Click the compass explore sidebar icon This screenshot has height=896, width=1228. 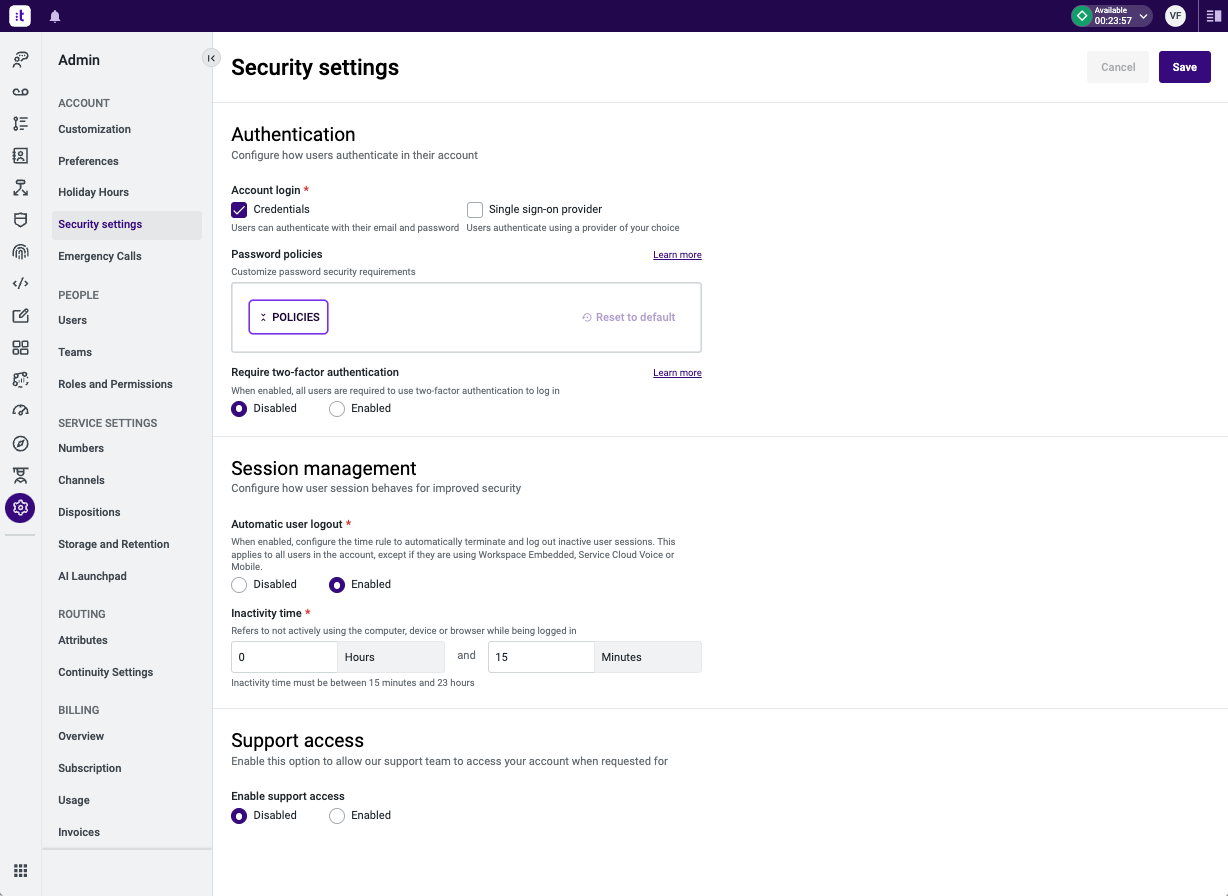tap(20, 443)
